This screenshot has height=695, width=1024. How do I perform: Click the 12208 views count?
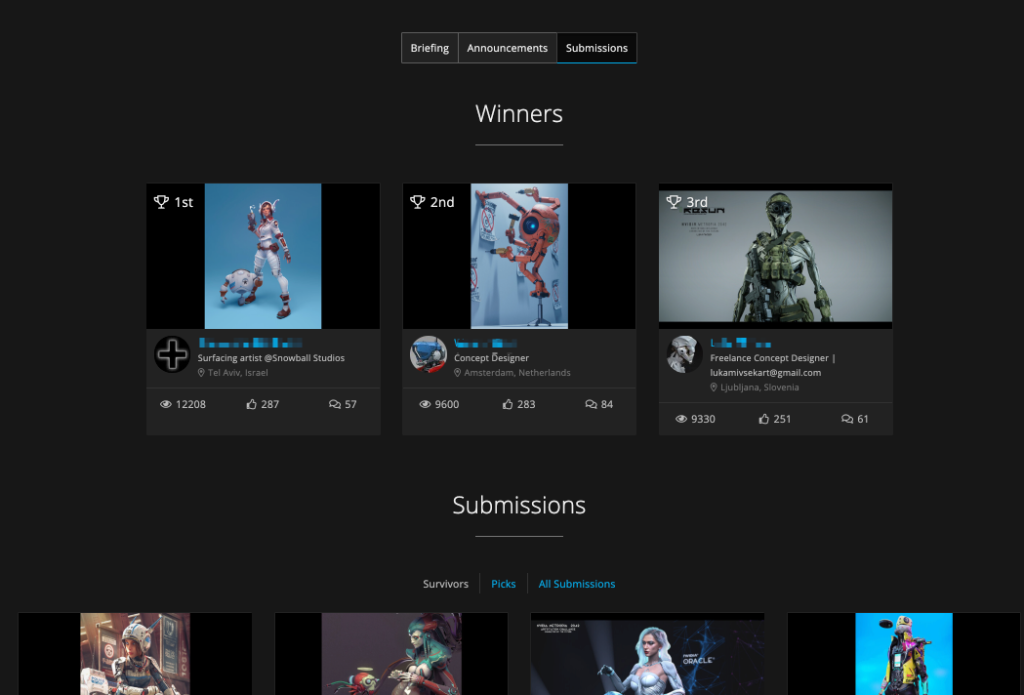coord(191,404)
